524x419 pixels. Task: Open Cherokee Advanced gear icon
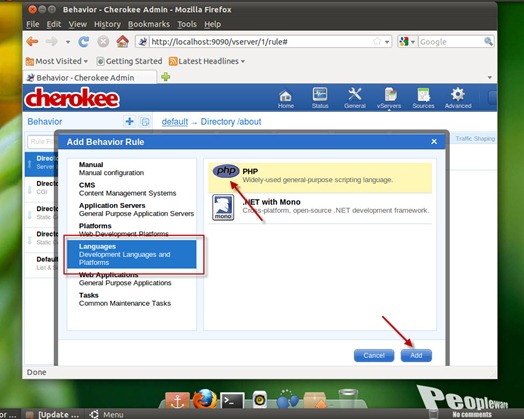[458, 98]
